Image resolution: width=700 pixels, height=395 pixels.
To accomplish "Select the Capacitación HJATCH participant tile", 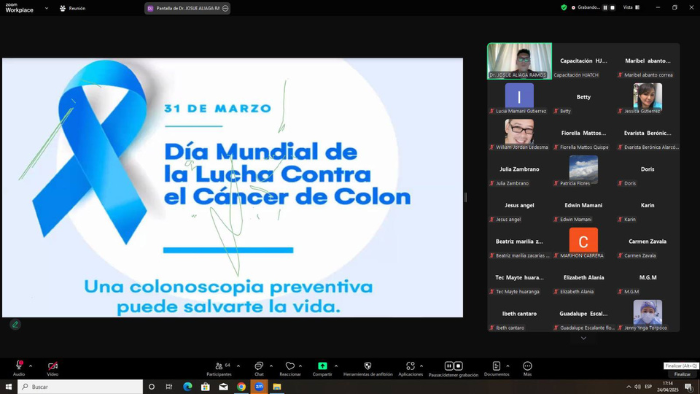I will point(583,62).
